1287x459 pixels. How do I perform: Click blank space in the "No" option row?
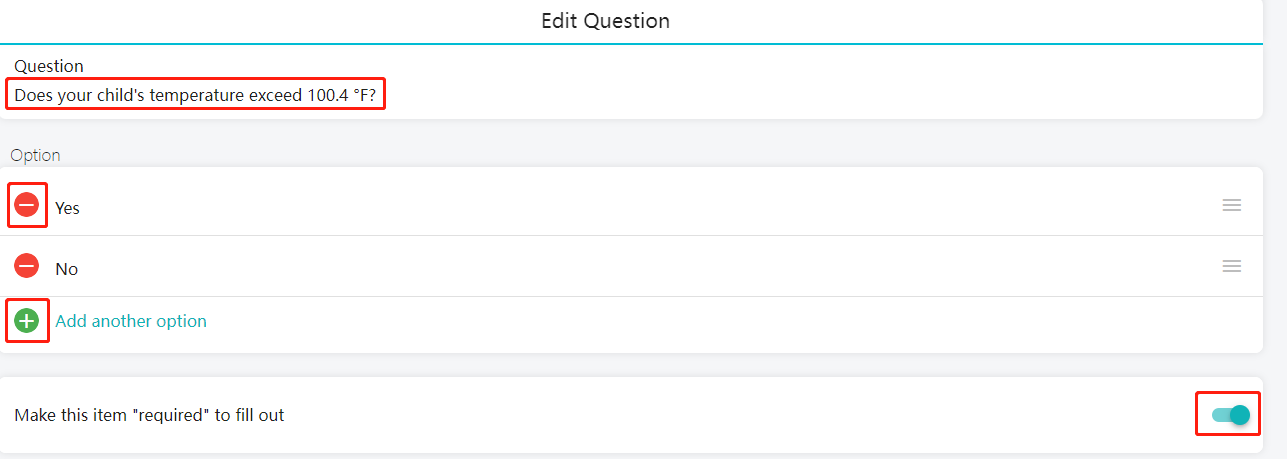pos(640,267)
